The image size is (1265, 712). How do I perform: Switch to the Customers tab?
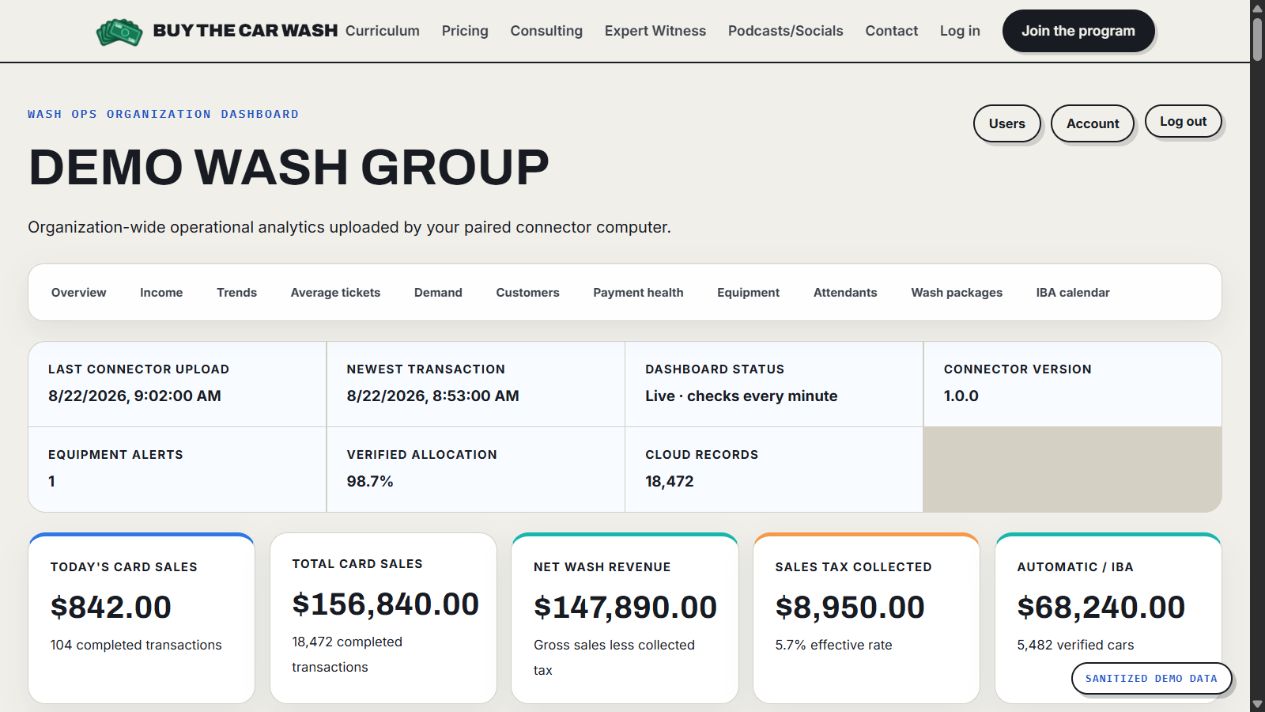point(527,293)
